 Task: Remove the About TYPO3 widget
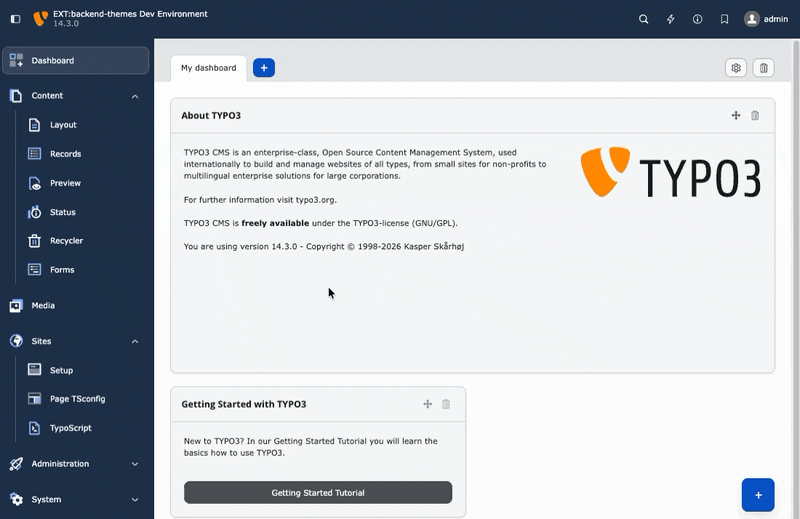(x=755, y=115)
